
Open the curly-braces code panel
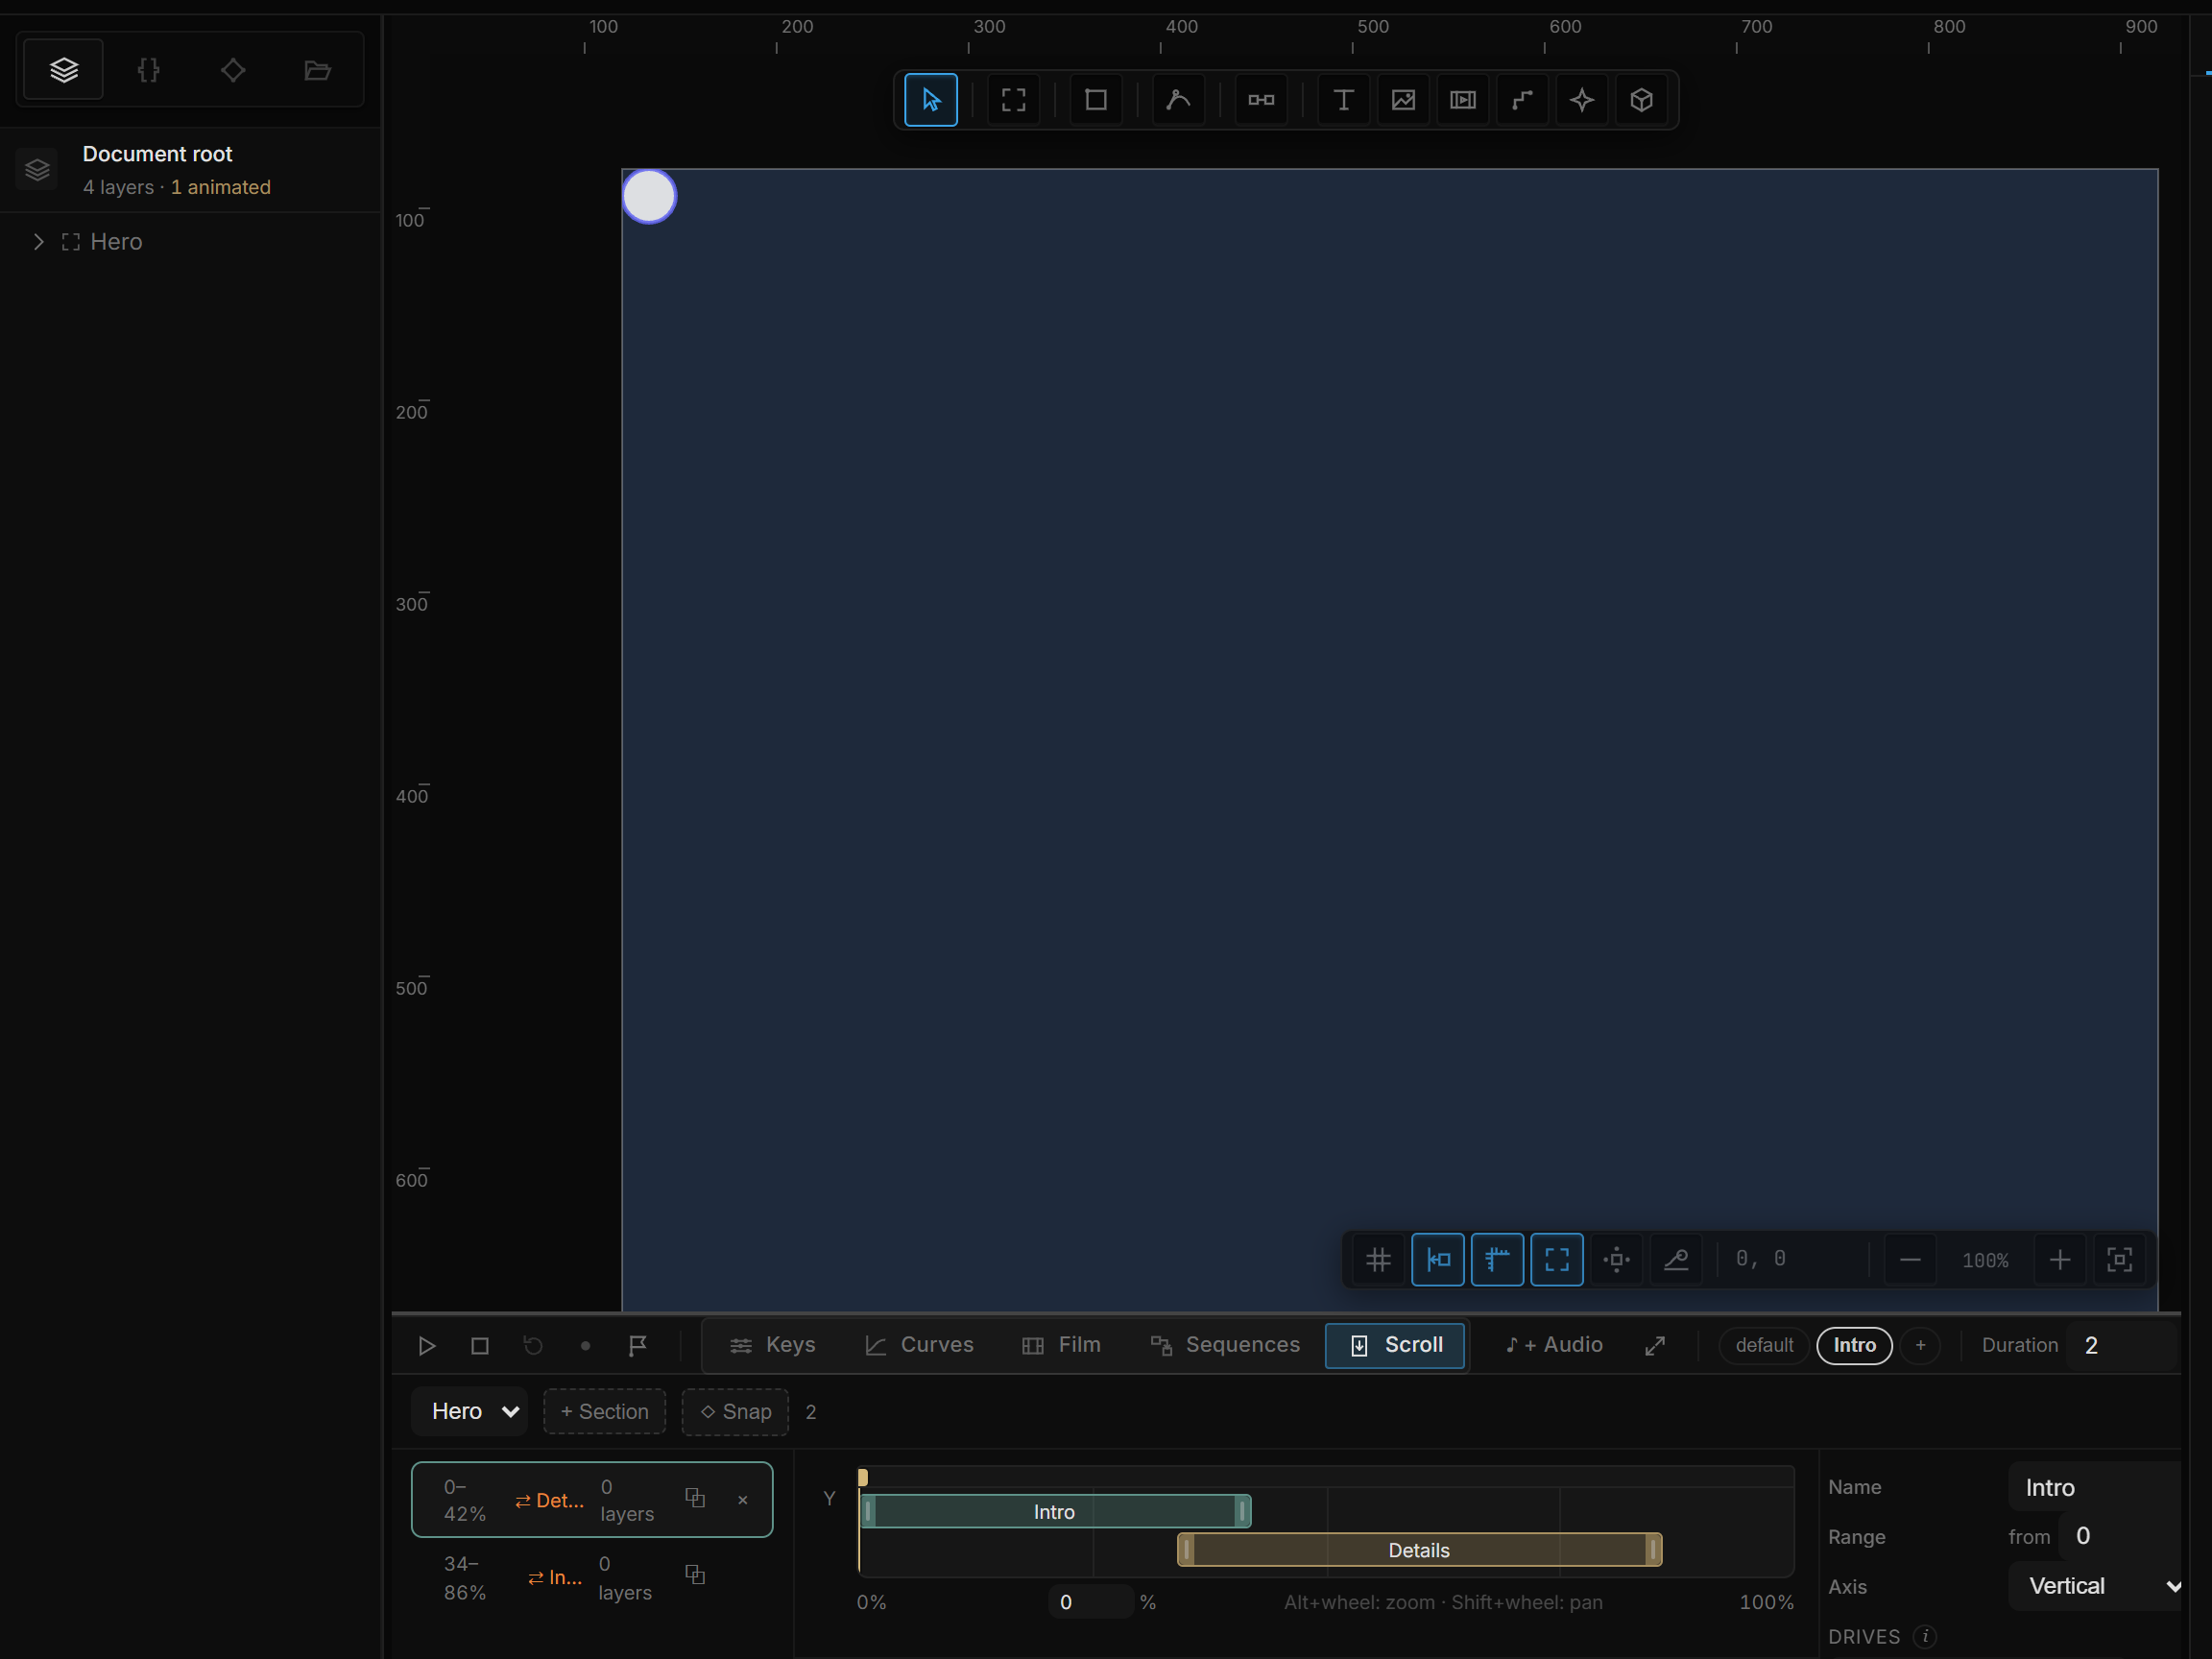click(x=148, y=70)
